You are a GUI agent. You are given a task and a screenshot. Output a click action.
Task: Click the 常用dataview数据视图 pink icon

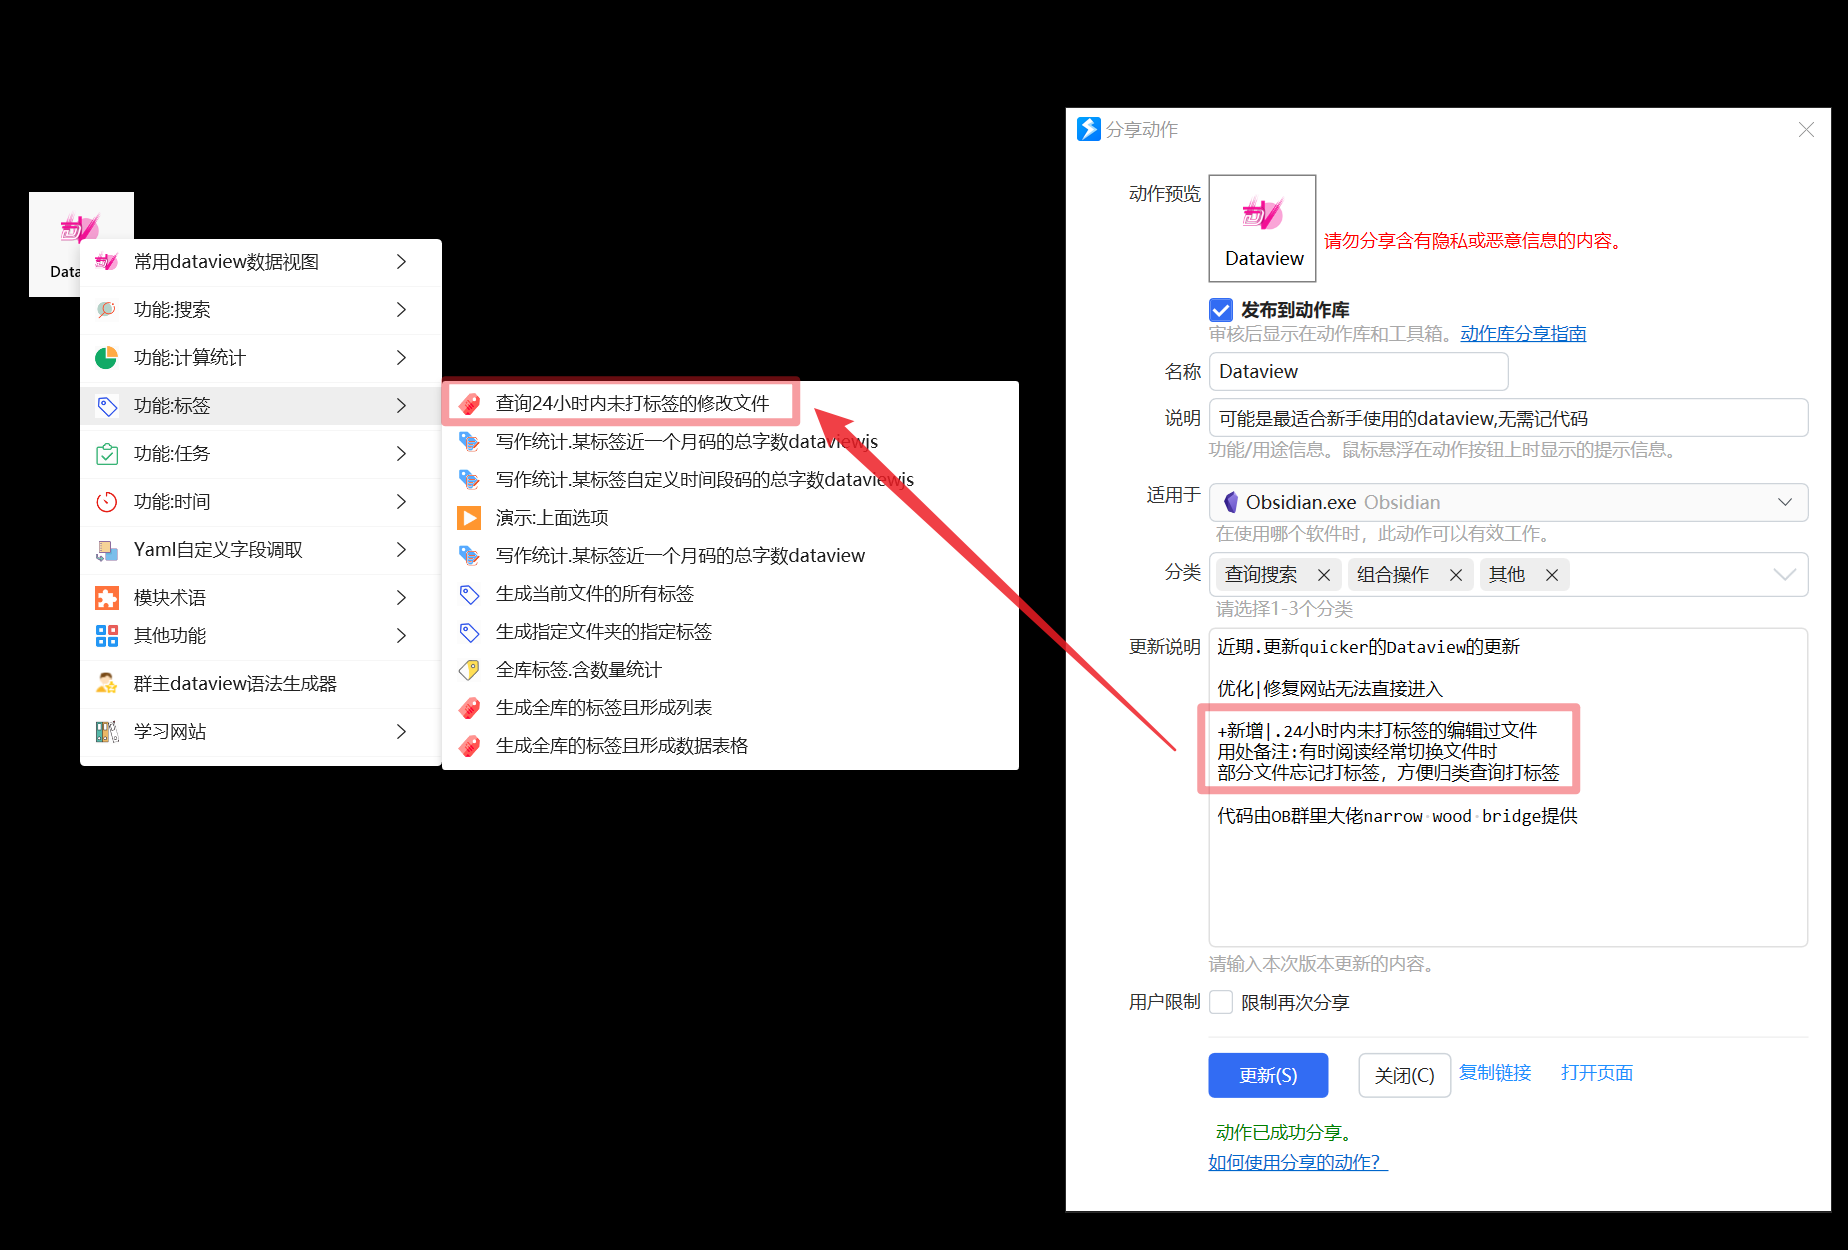coord(106,262)
